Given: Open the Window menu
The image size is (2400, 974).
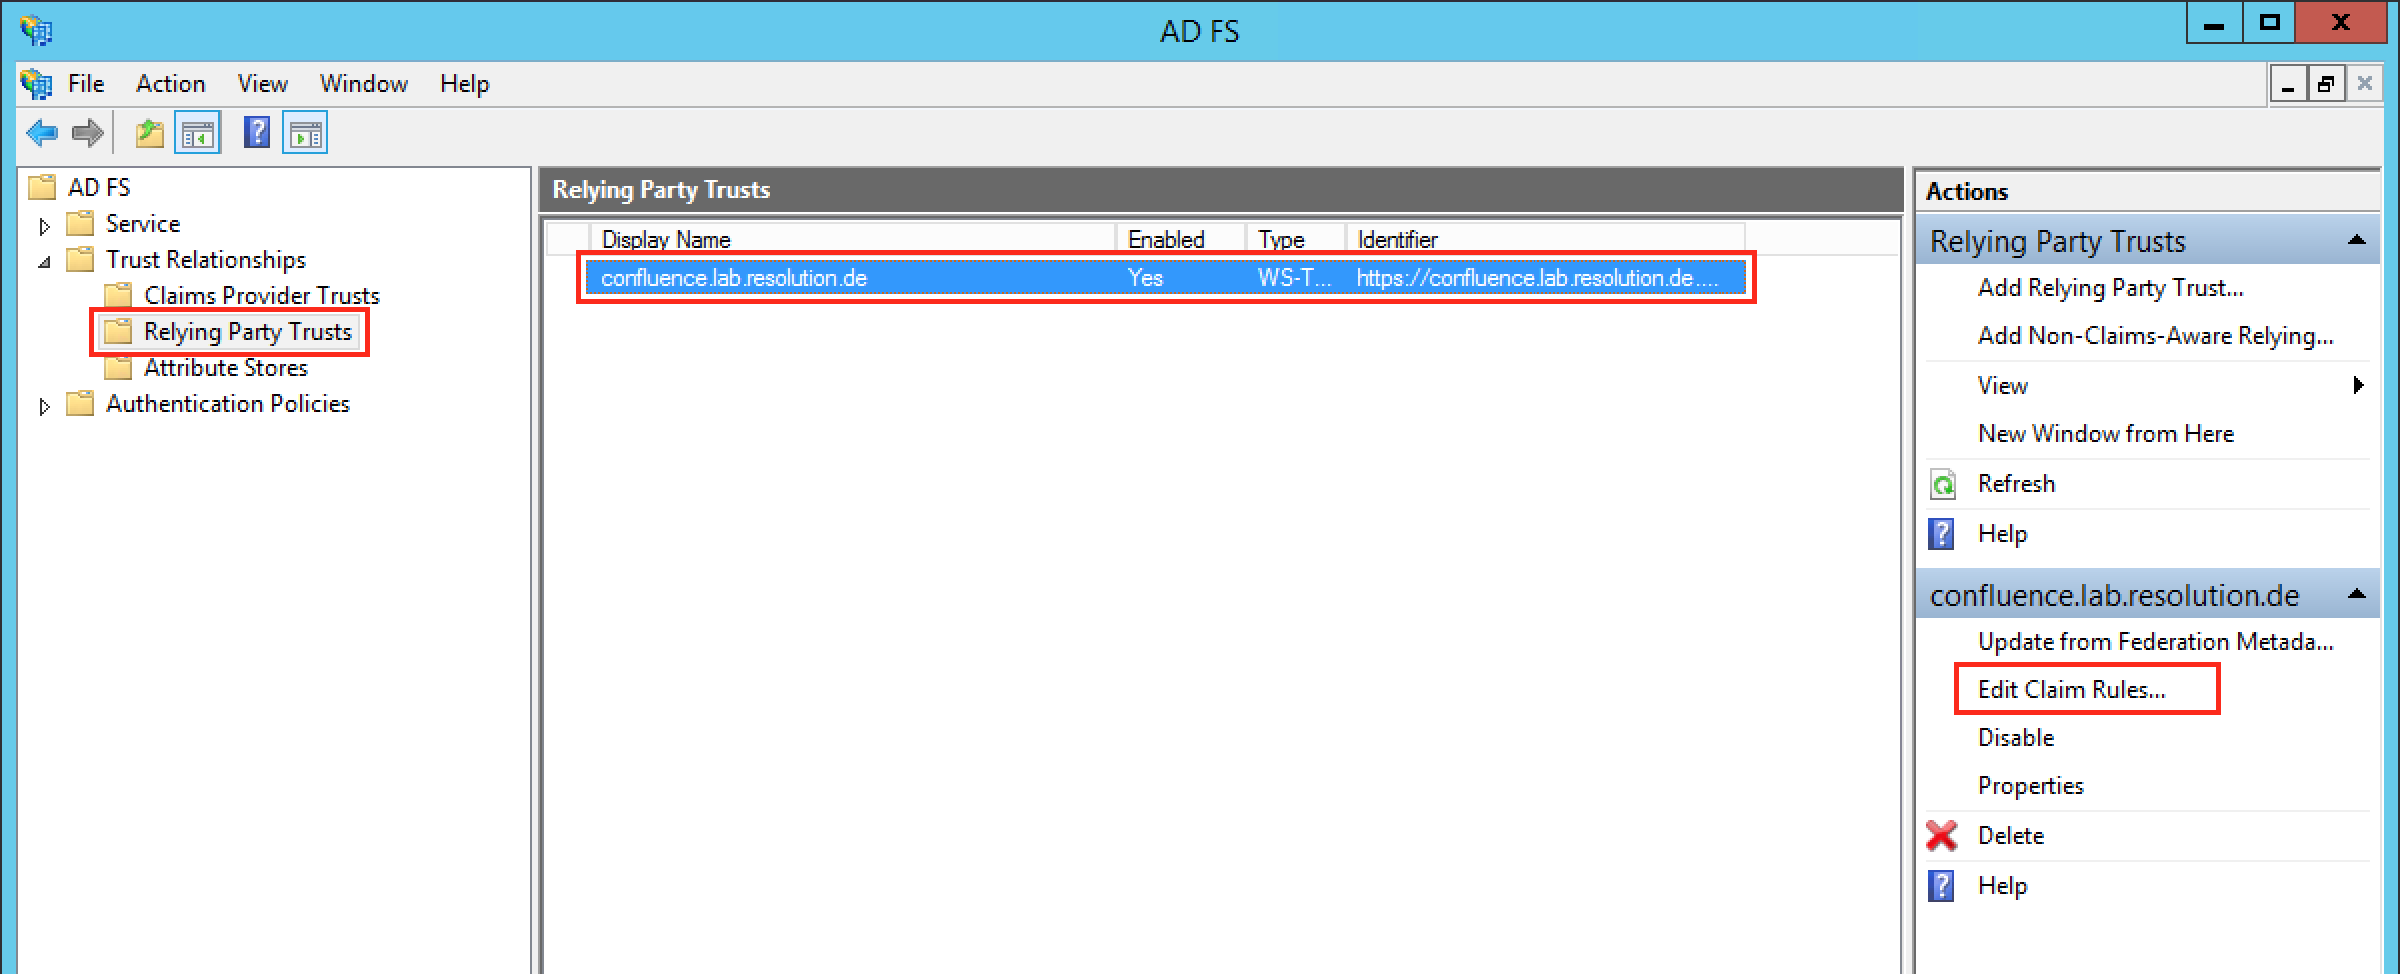Looking at the screenshot, I should 363,84.
